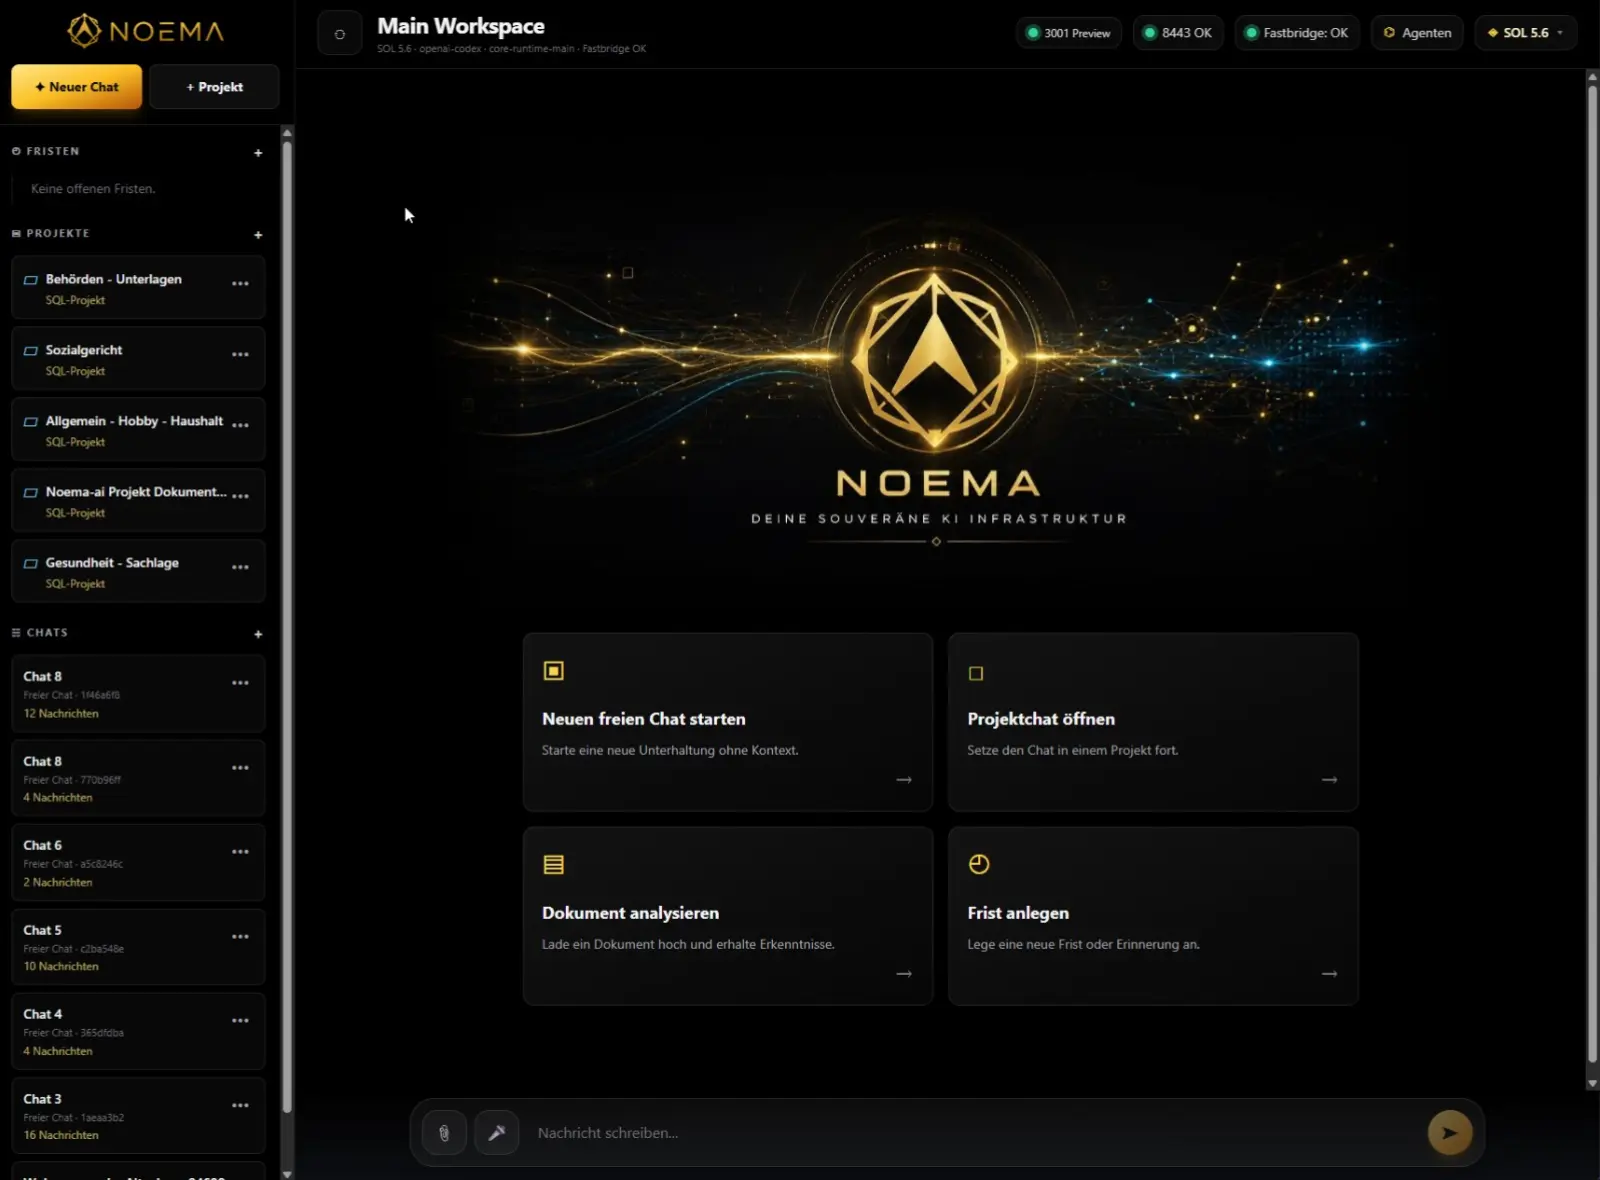Click the folder icon of Noema-ai Projekt Dokument
Viewport: 1600px width, 1180px height.
click(31, 493)
